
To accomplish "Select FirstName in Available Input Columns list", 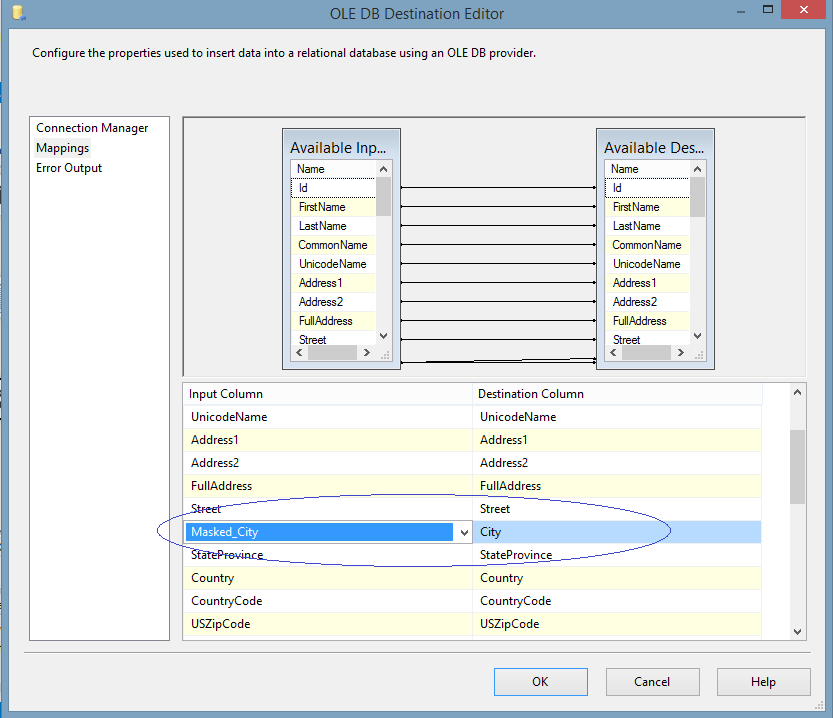I will point(334,207).
